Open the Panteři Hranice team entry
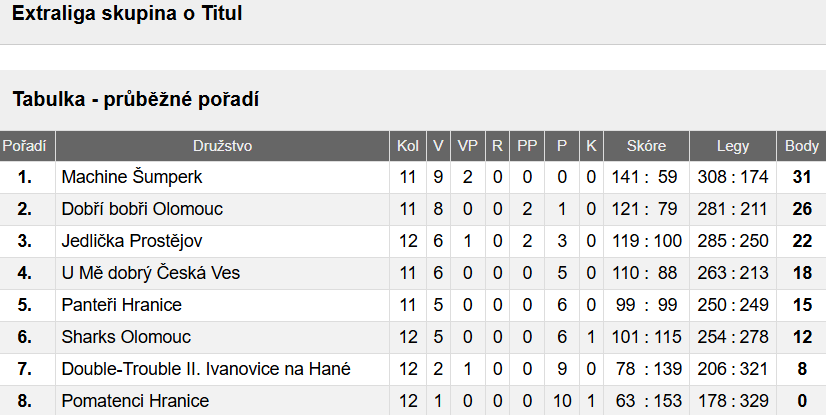 point(122,305)
